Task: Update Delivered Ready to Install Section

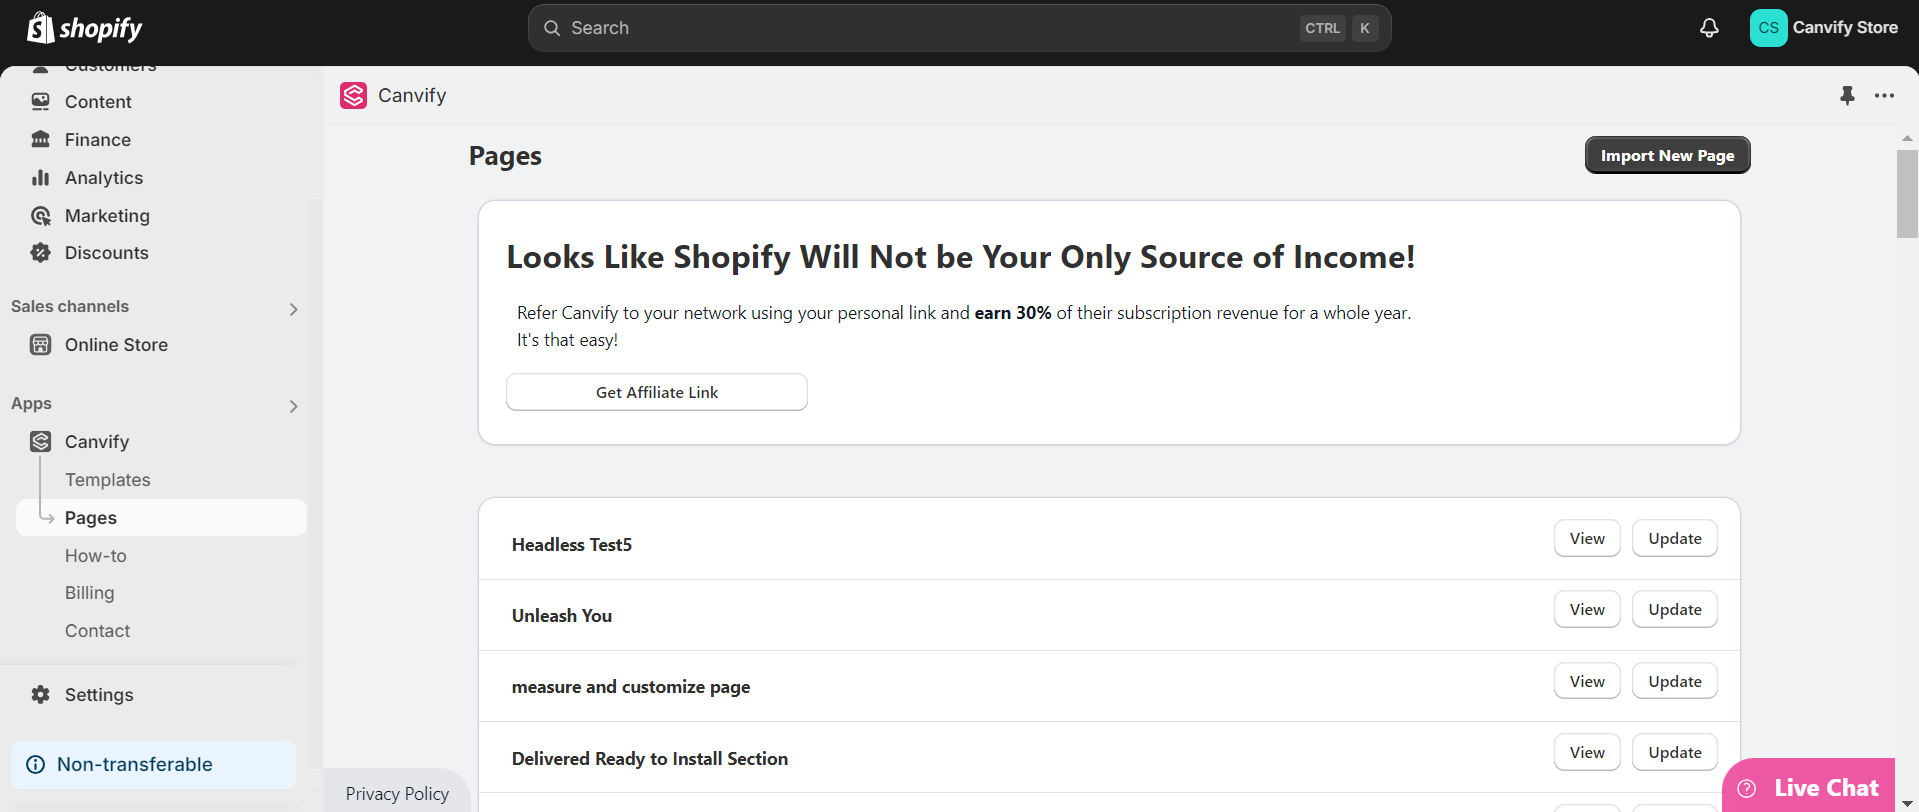Action: [x=1675, y=752]
